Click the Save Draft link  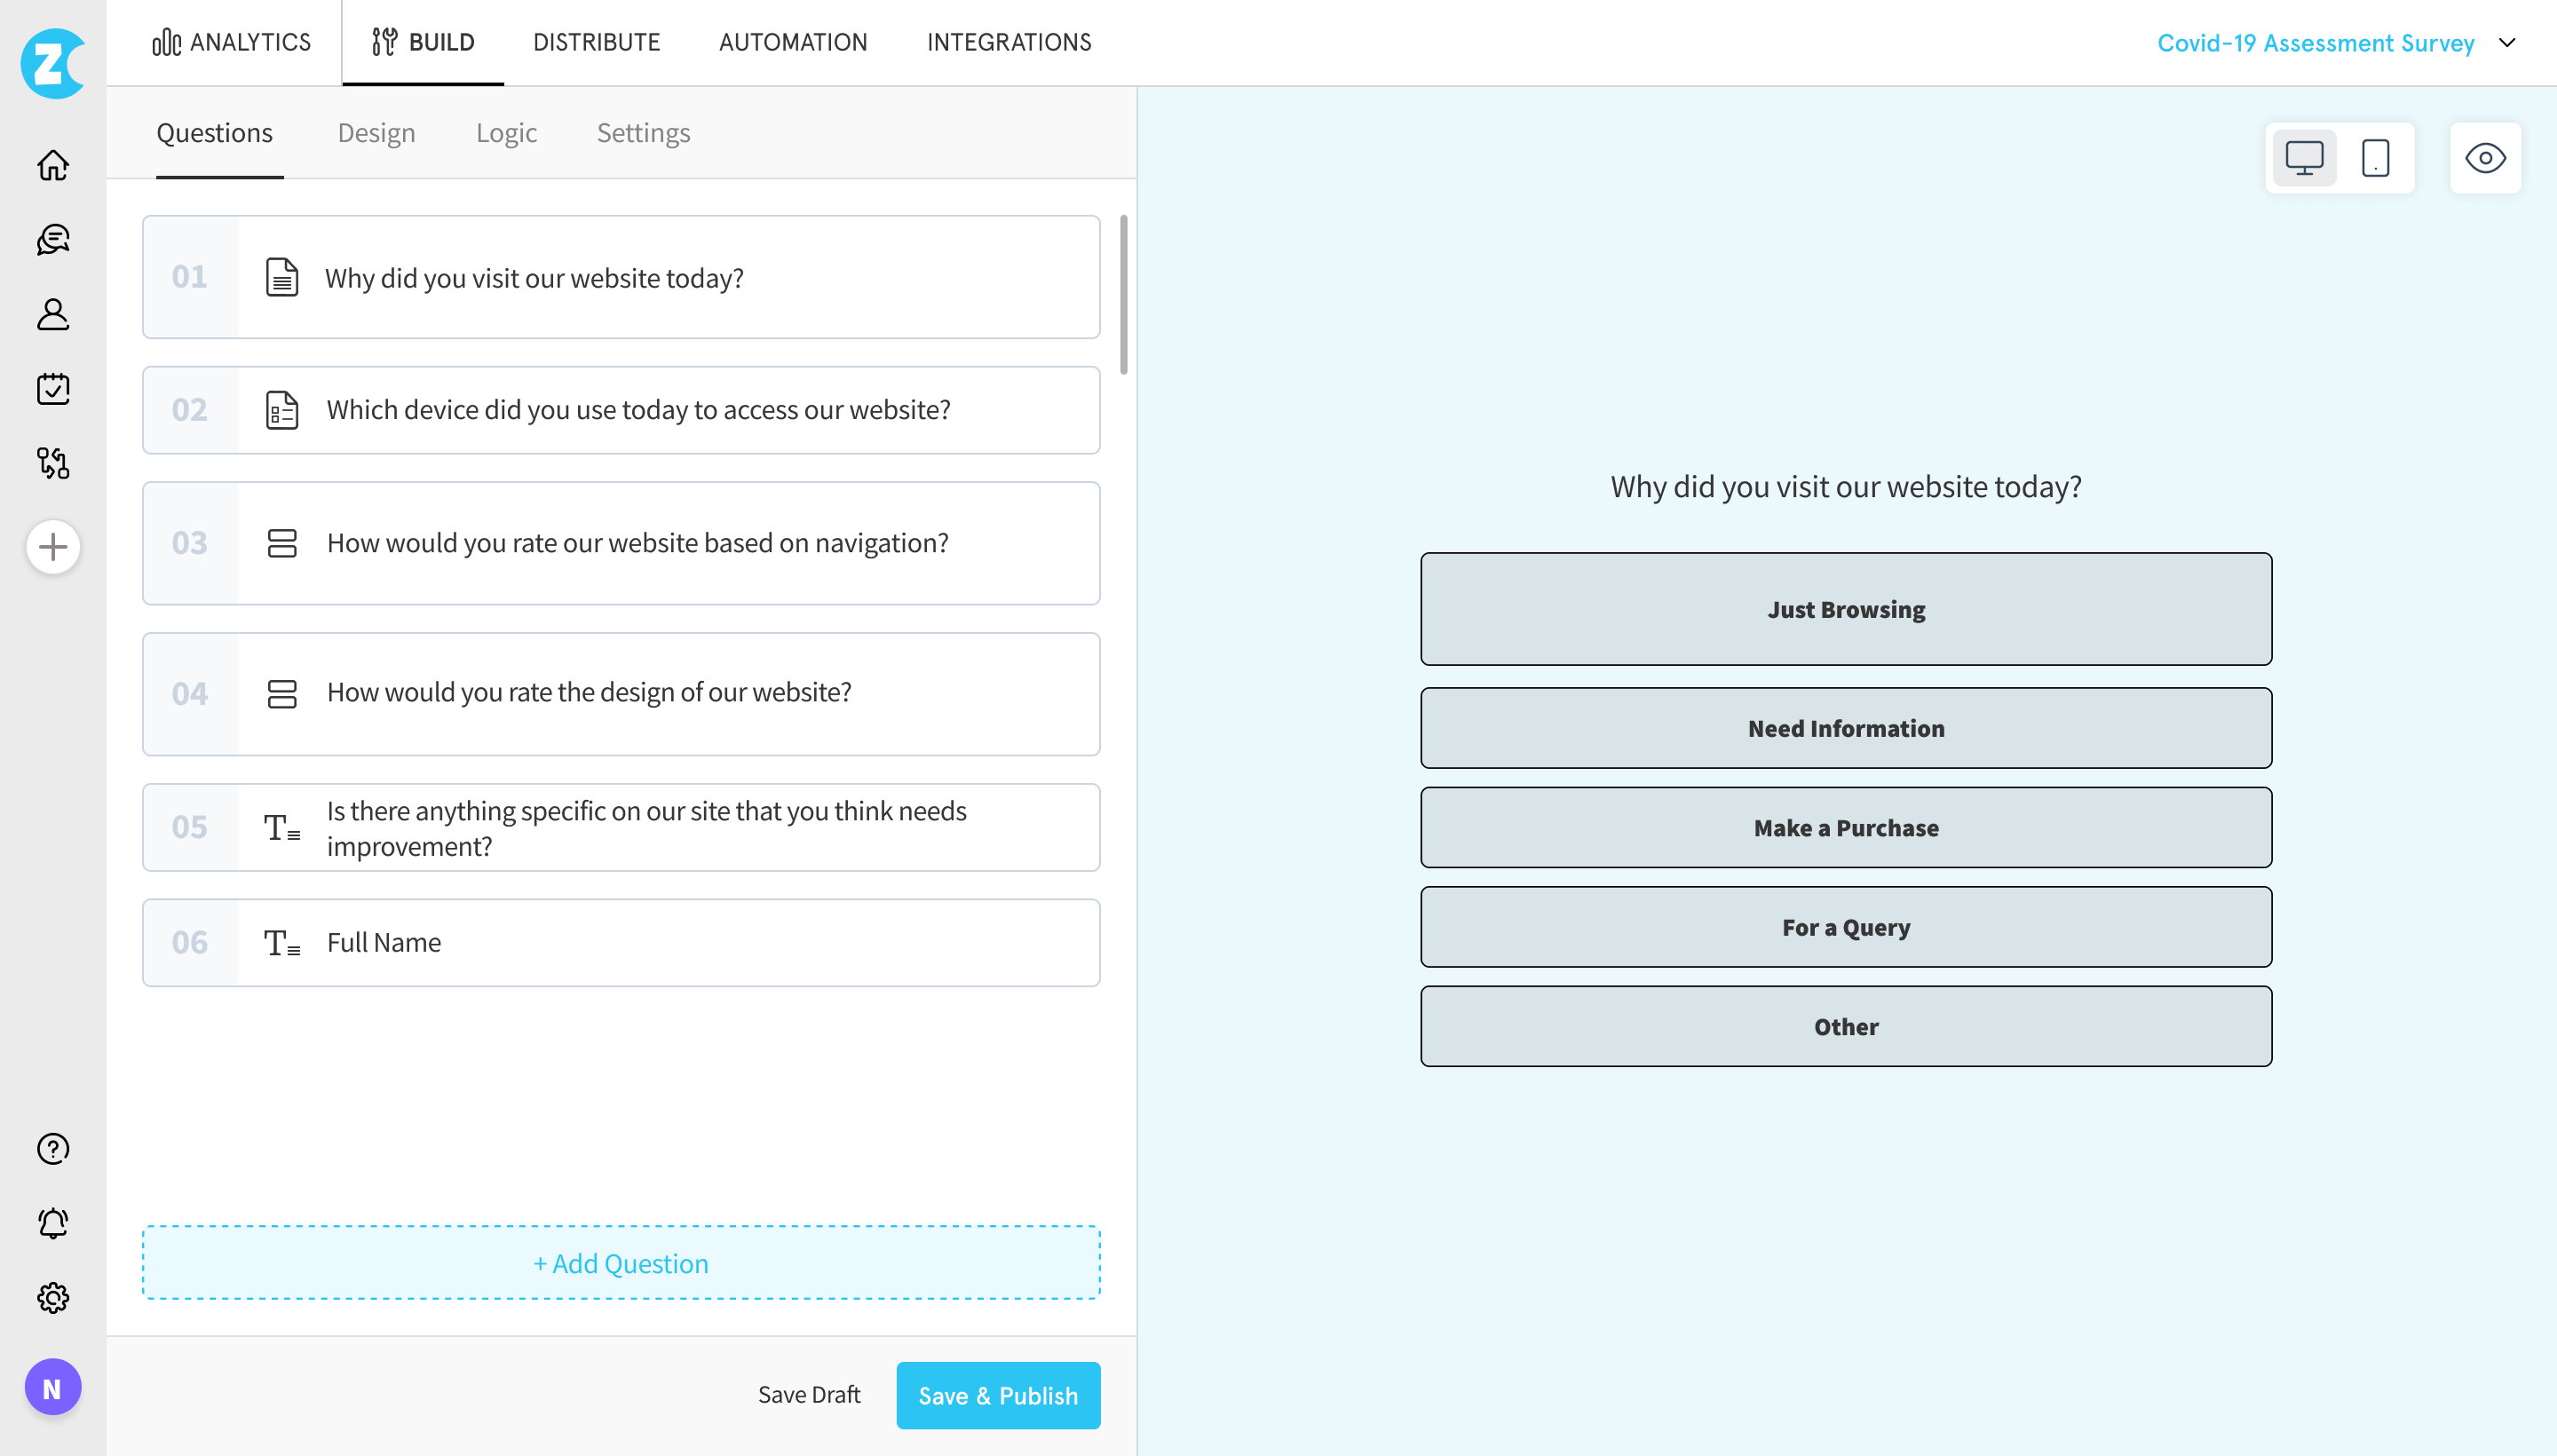[x=808, y=1395]
